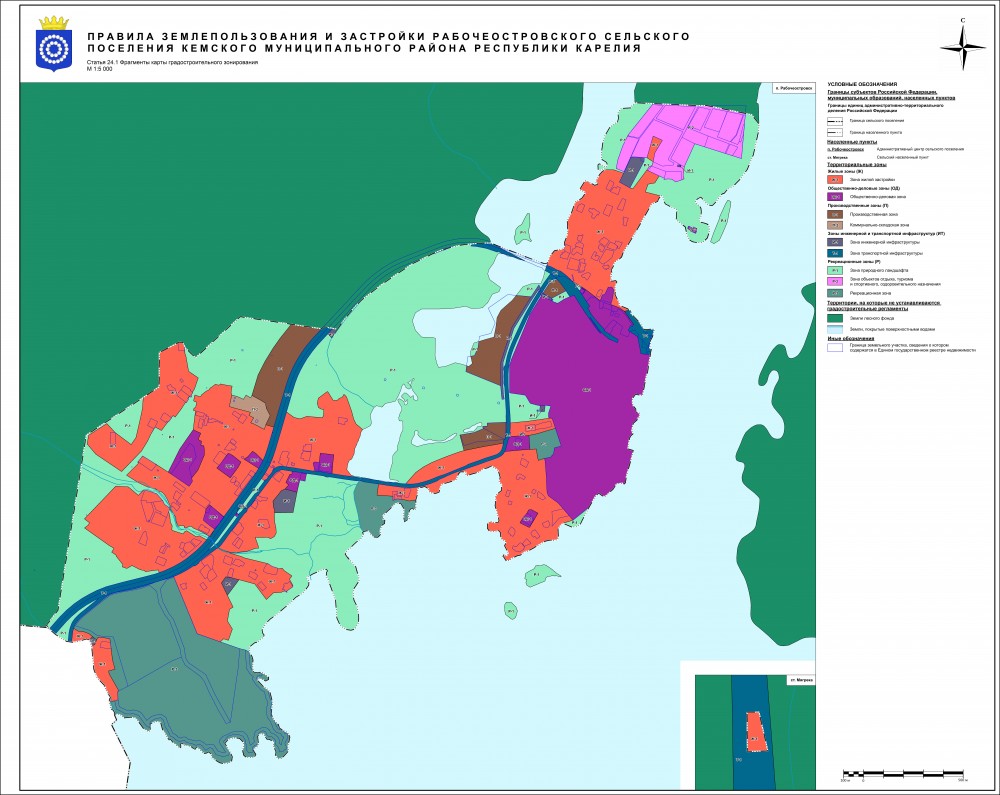Click the 'Условные обозначения' legend heading

(862, 84)
